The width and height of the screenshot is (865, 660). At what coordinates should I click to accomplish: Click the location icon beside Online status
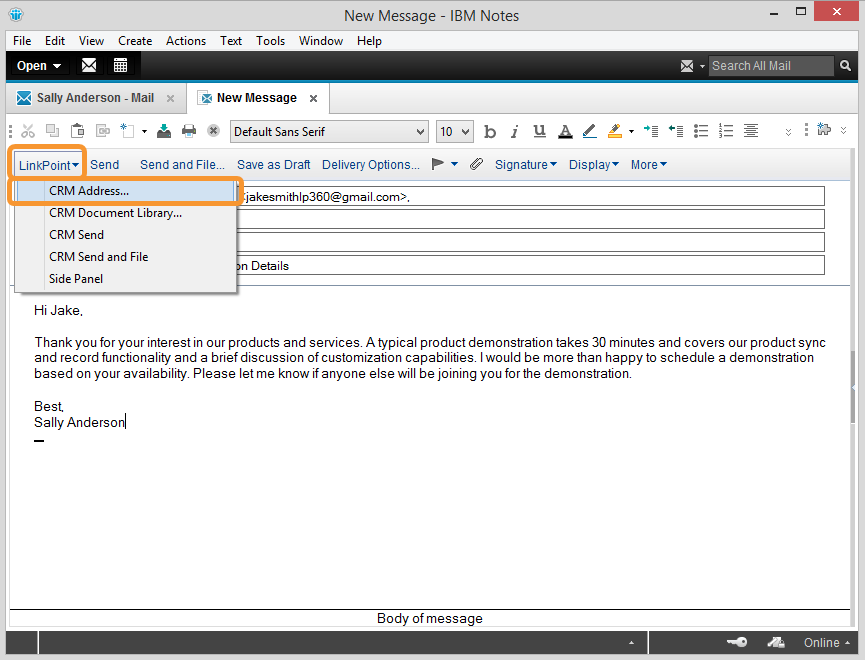click(x=776, y=642)
